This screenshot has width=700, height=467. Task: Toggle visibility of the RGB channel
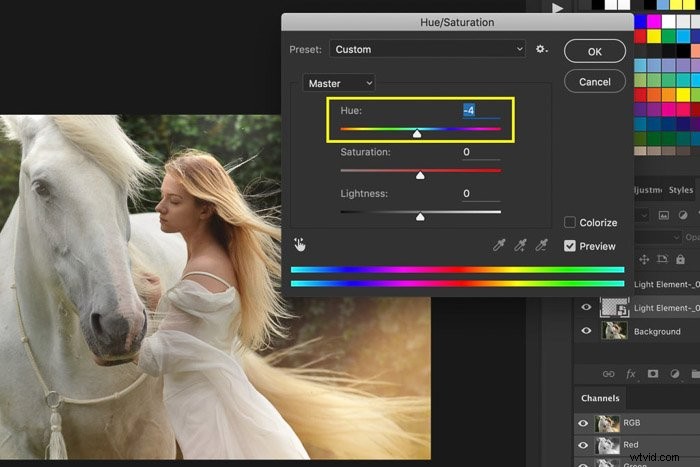(x=583, y=423)
